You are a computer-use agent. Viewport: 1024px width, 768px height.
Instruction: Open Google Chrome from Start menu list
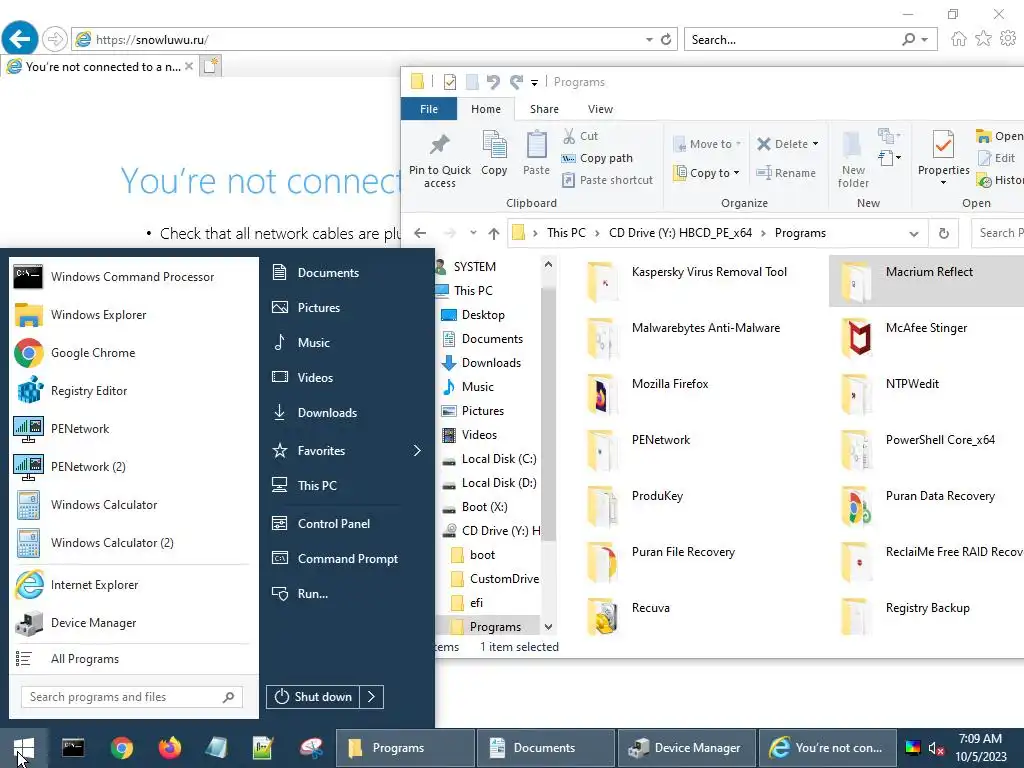click(x=133, y=353)
